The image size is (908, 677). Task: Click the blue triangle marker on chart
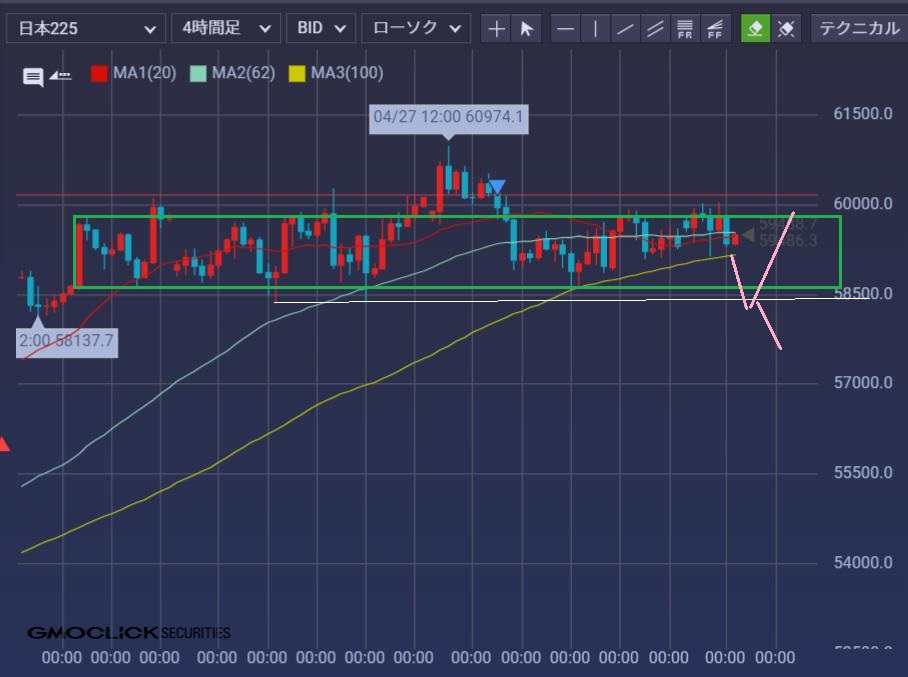(497, 186)
